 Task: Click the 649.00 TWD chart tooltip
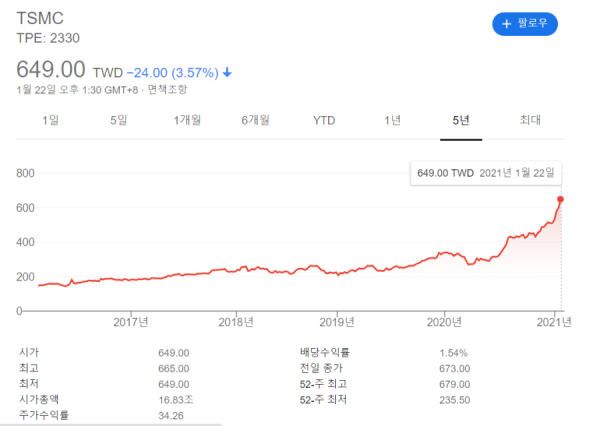[x=485, y=172]
